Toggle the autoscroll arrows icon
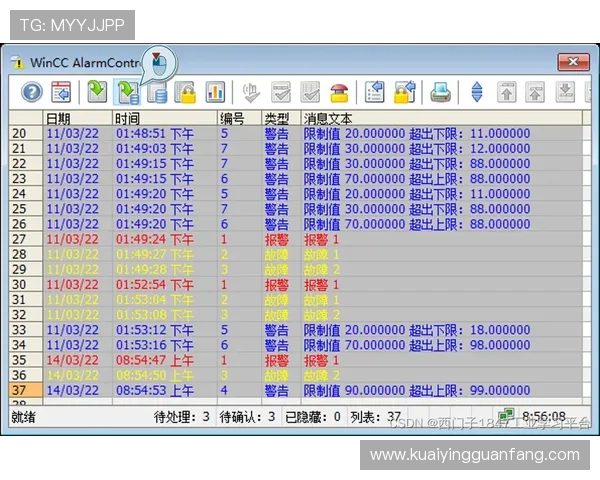This screenshot has height=480, width=600. click(x=477, y=92)
